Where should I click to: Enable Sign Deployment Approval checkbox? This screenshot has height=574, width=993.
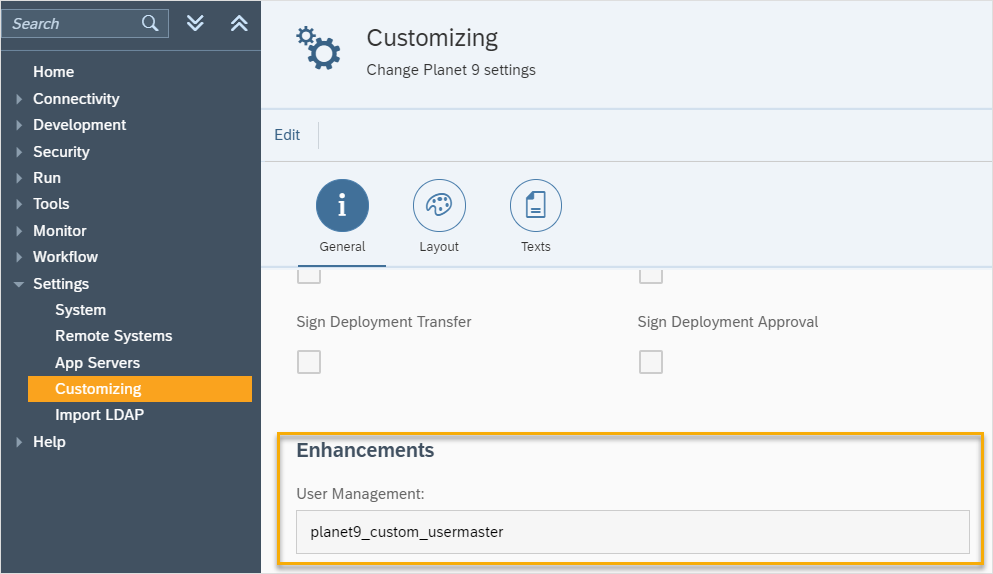651,362
